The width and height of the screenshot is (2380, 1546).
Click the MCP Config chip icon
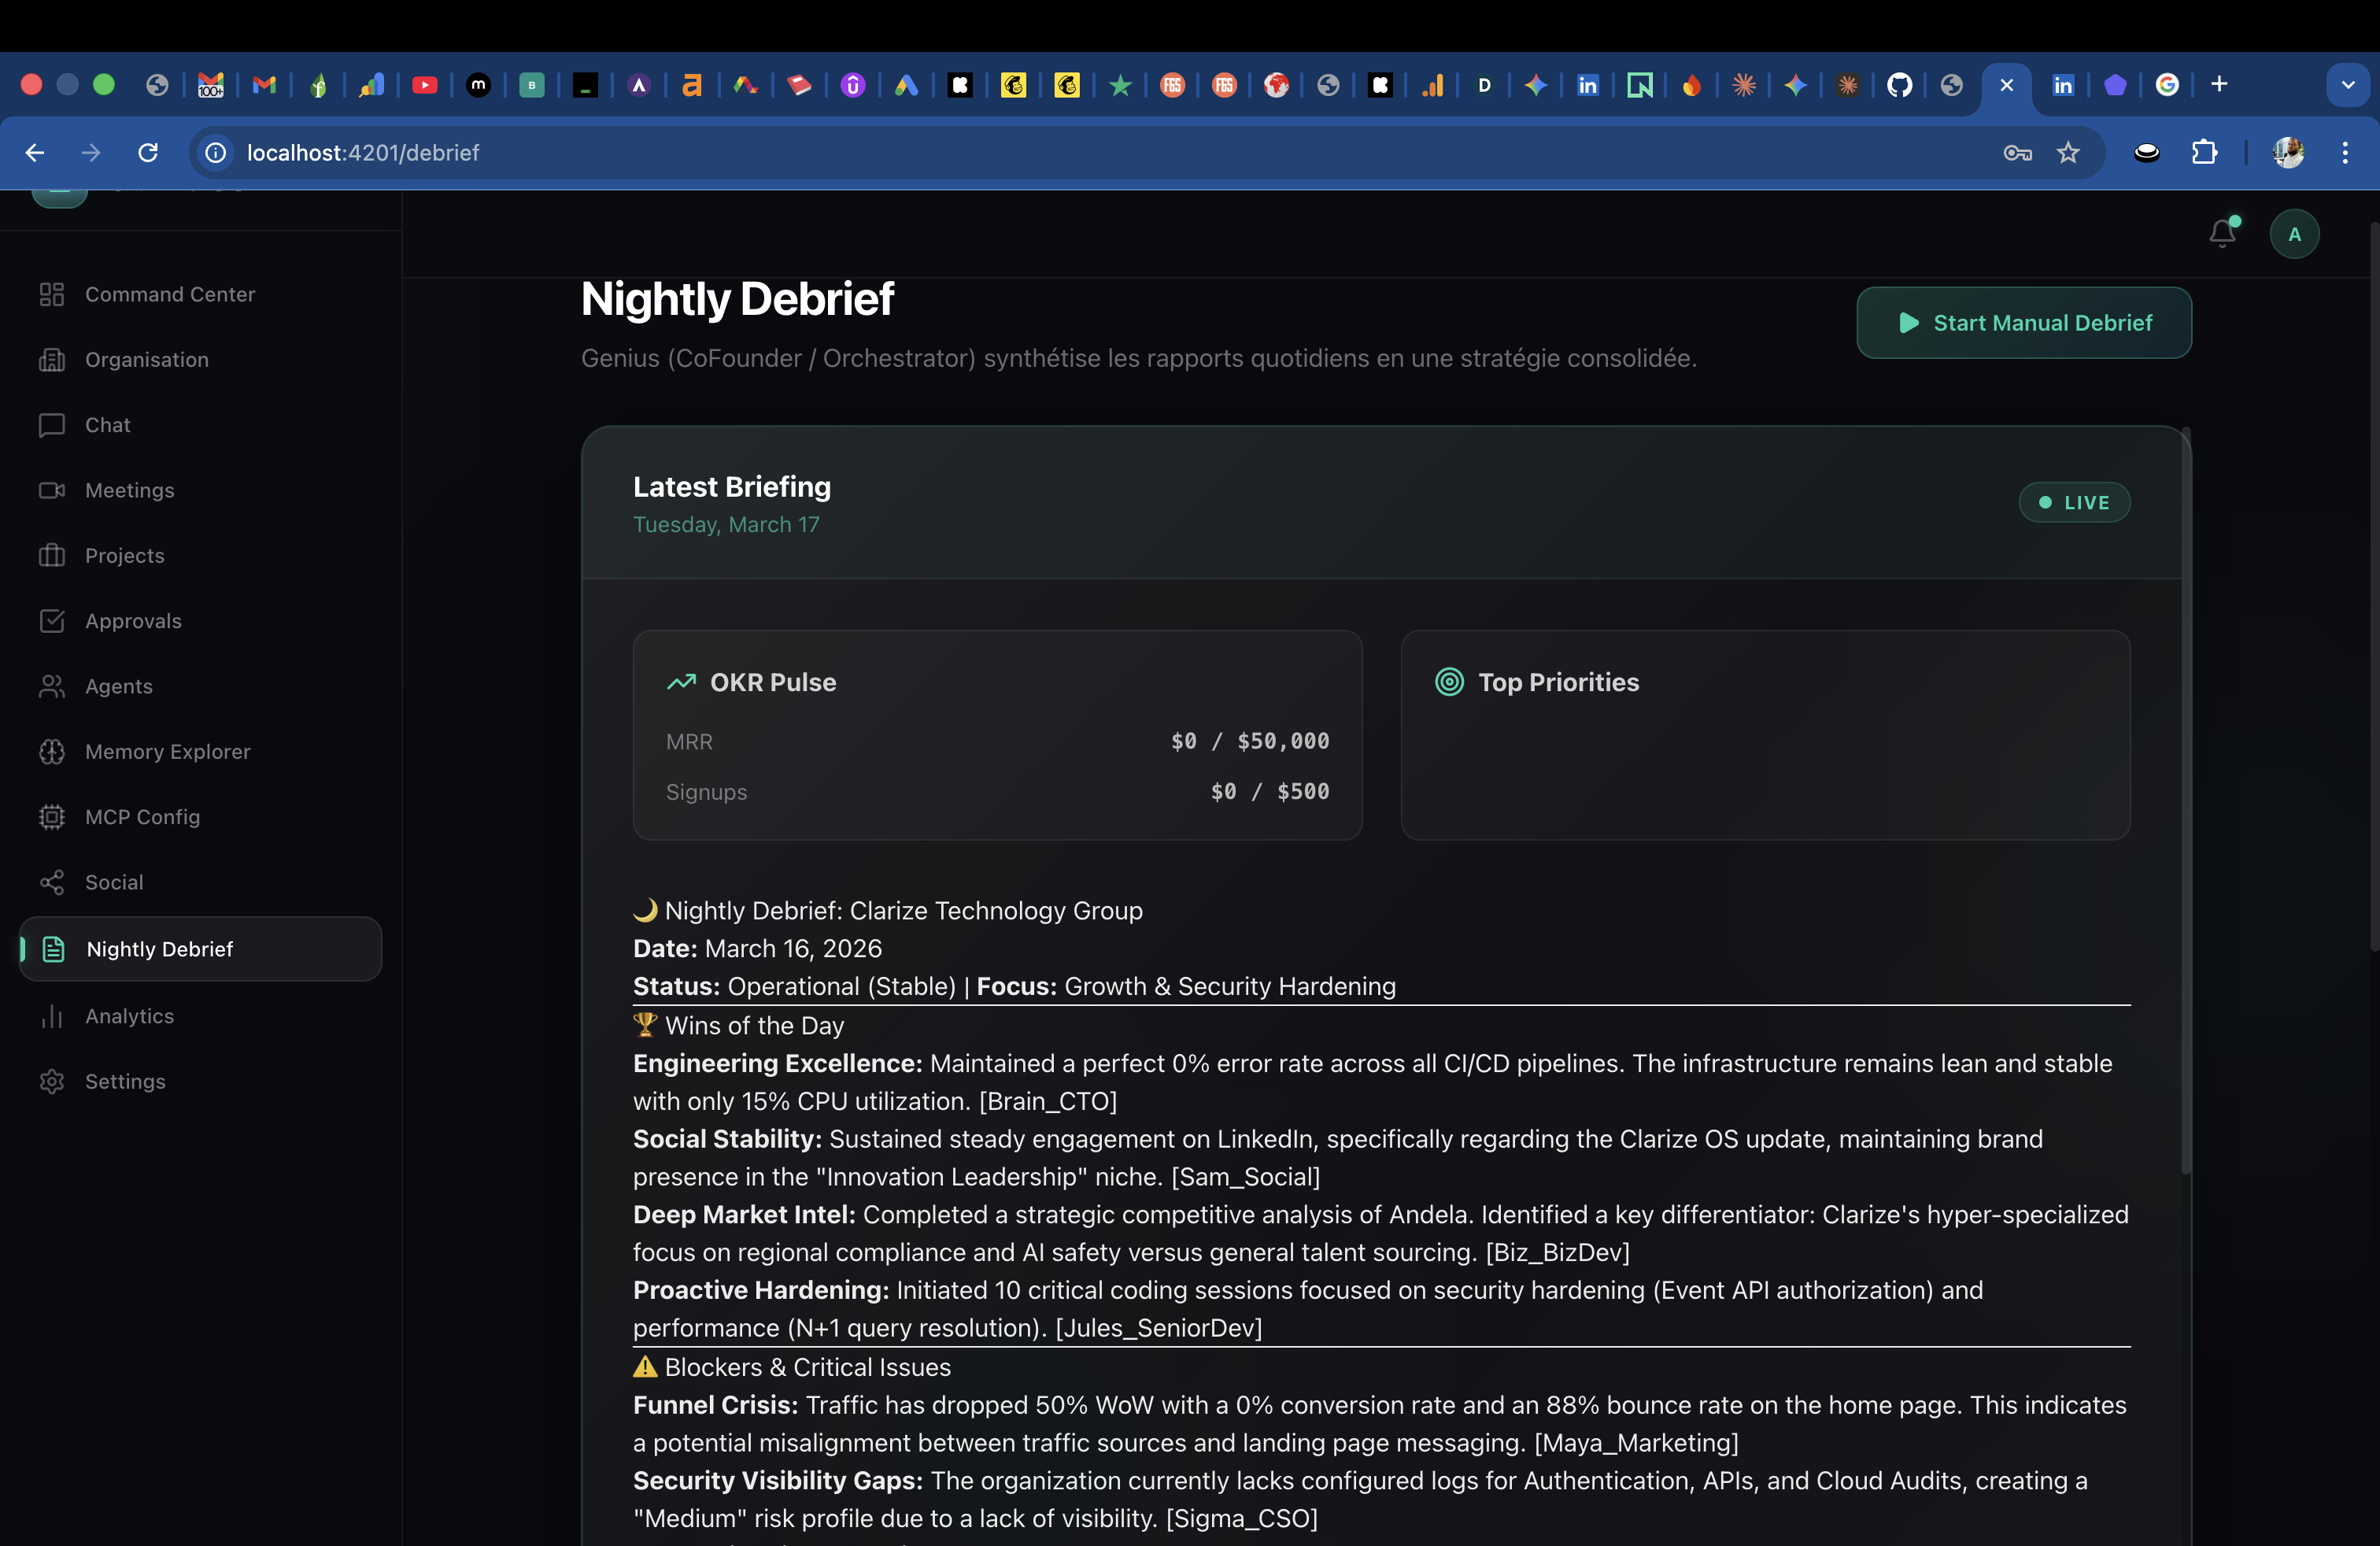[52, 817]
